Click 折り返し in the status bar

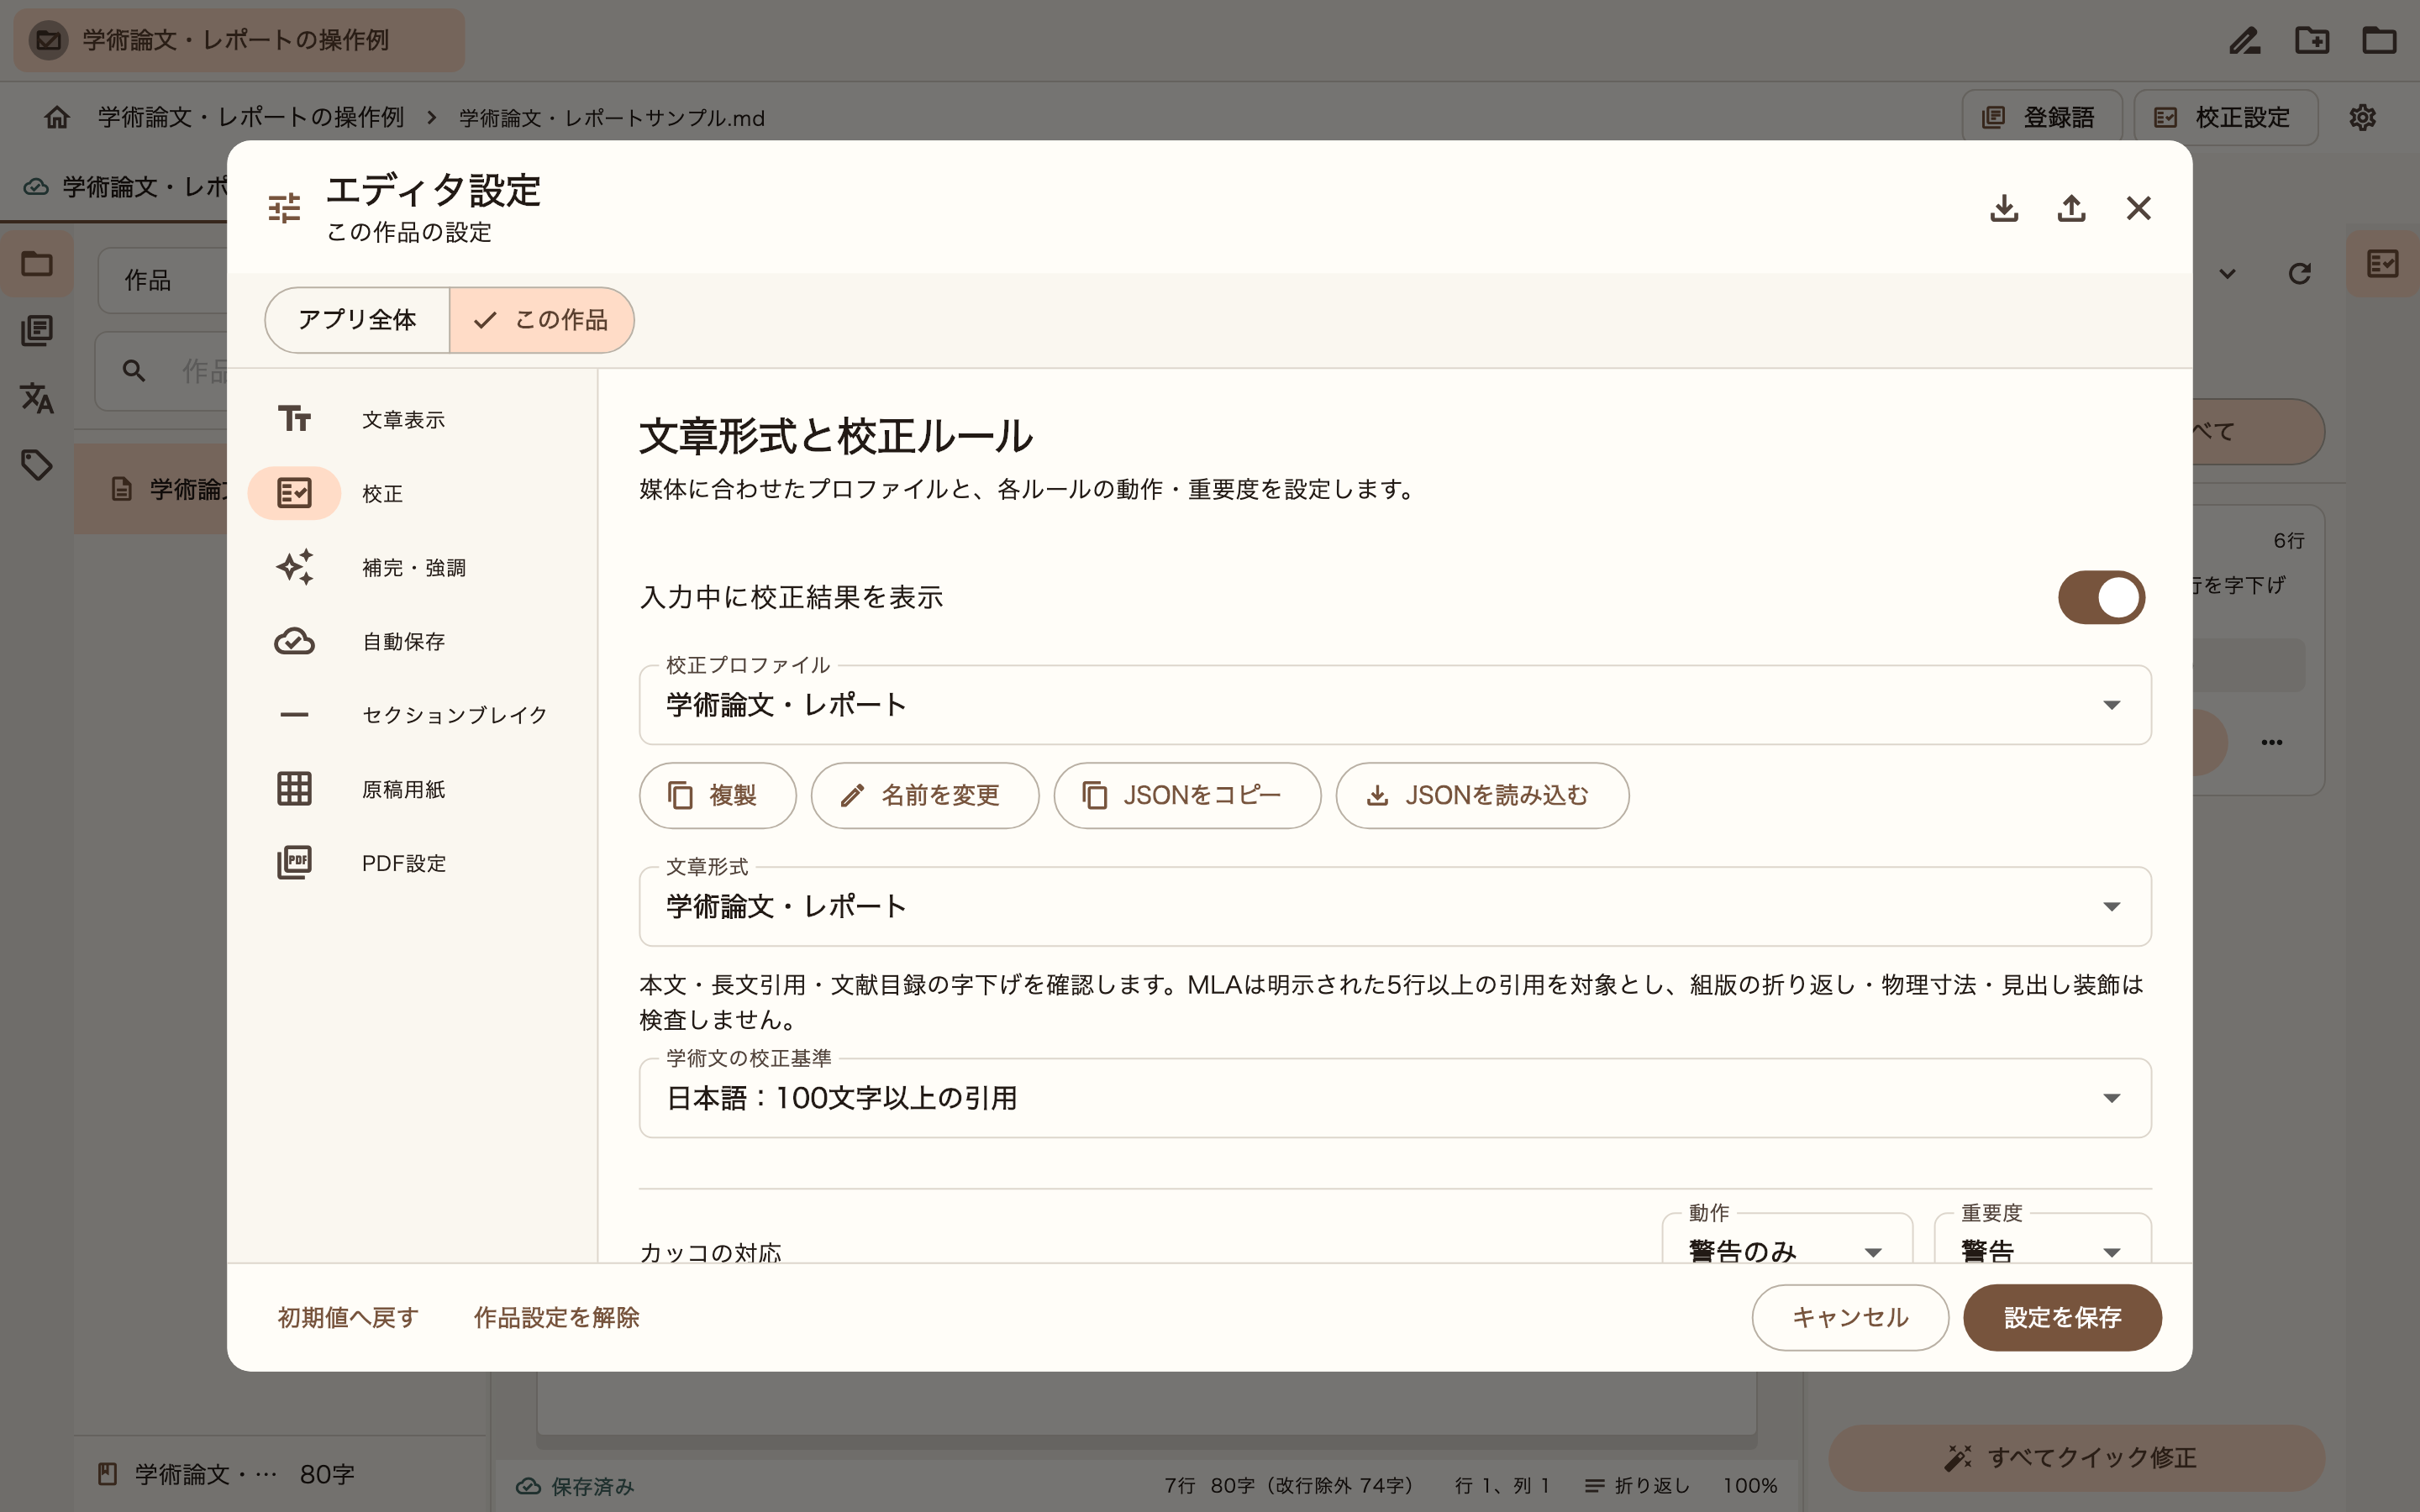coord(1638,1486)
